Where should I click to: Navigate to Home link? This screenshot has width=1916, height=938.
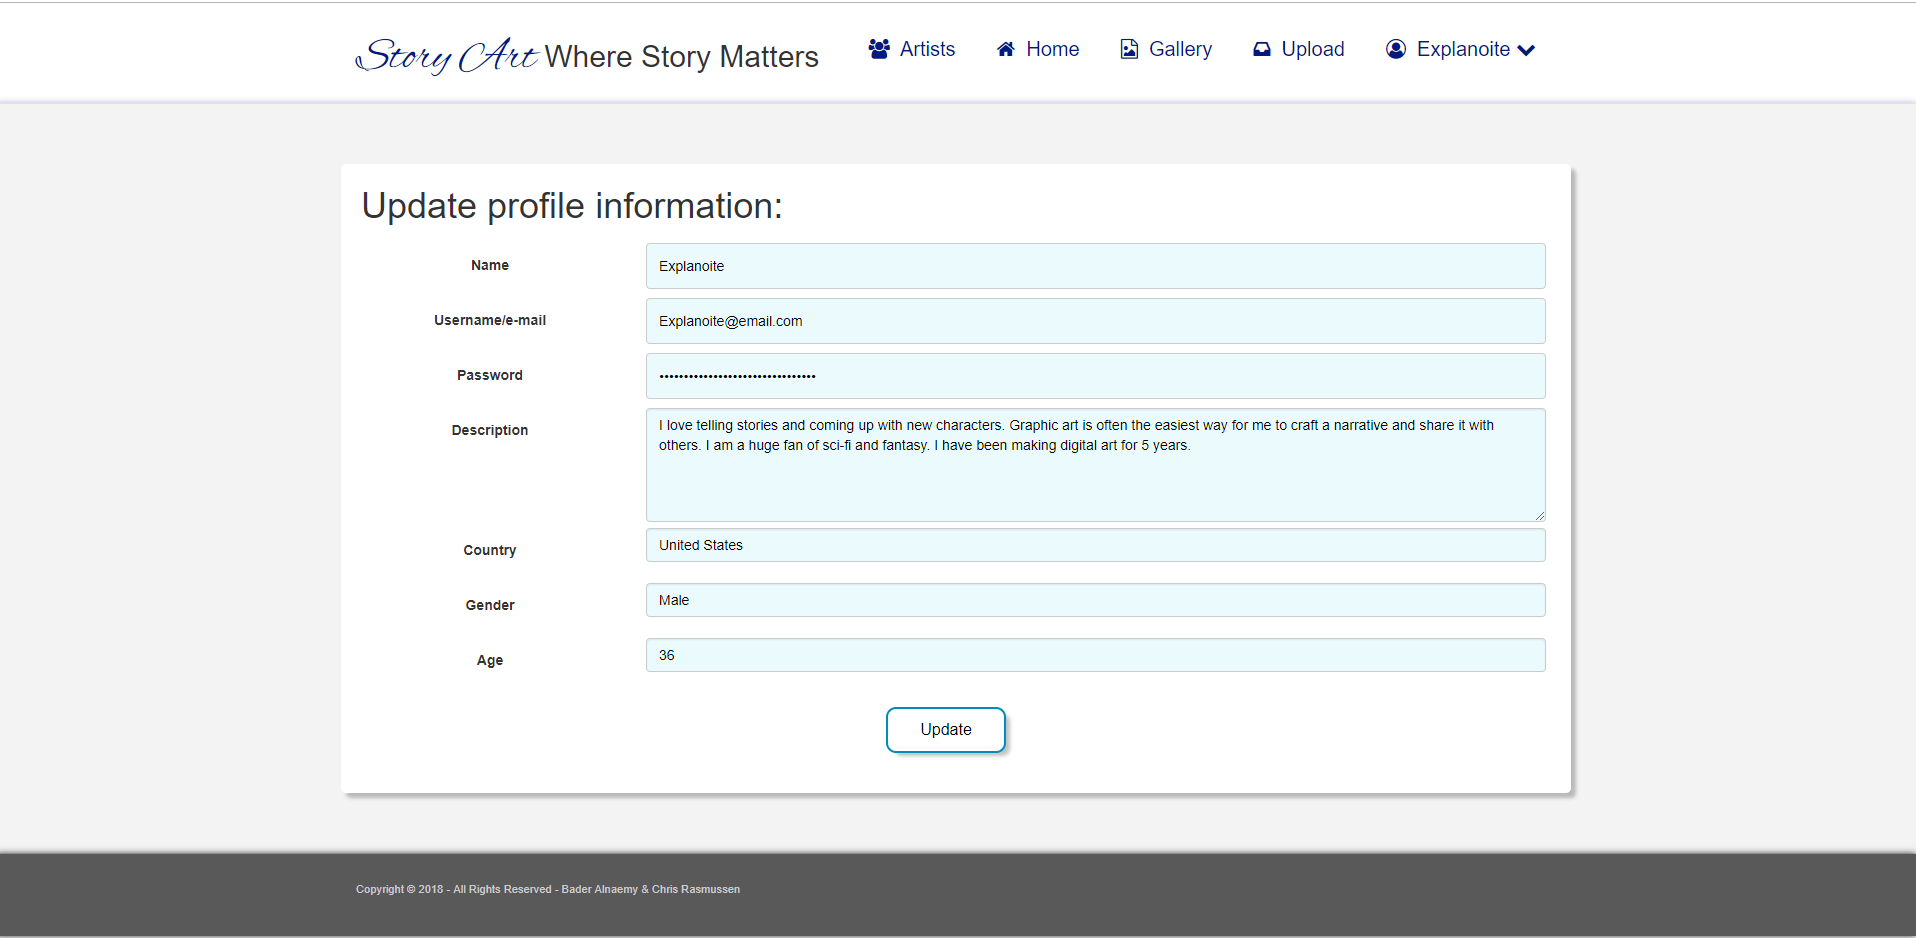pos(1052,49)
